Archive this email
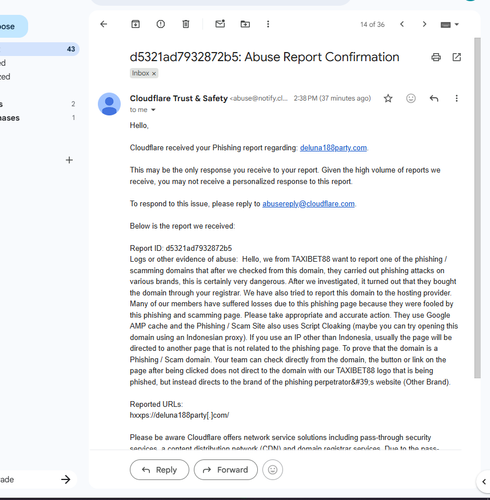This screenshot has height=500, width=490. [135, 24]
